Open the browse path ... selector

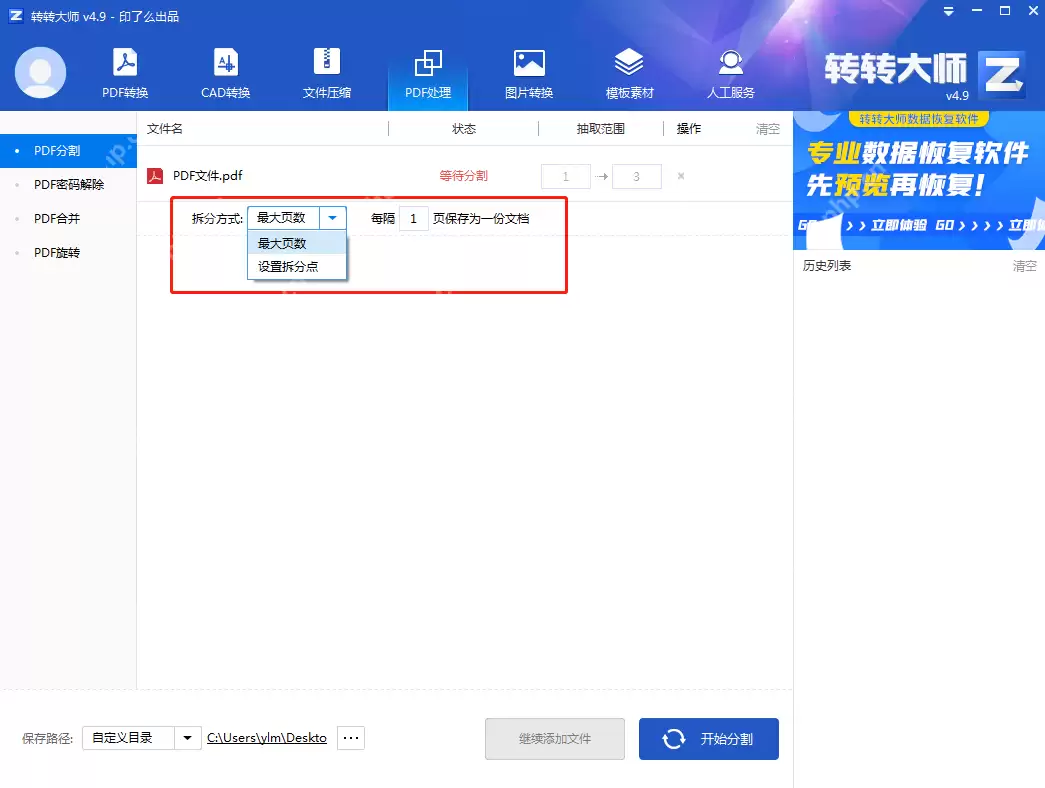350,737
